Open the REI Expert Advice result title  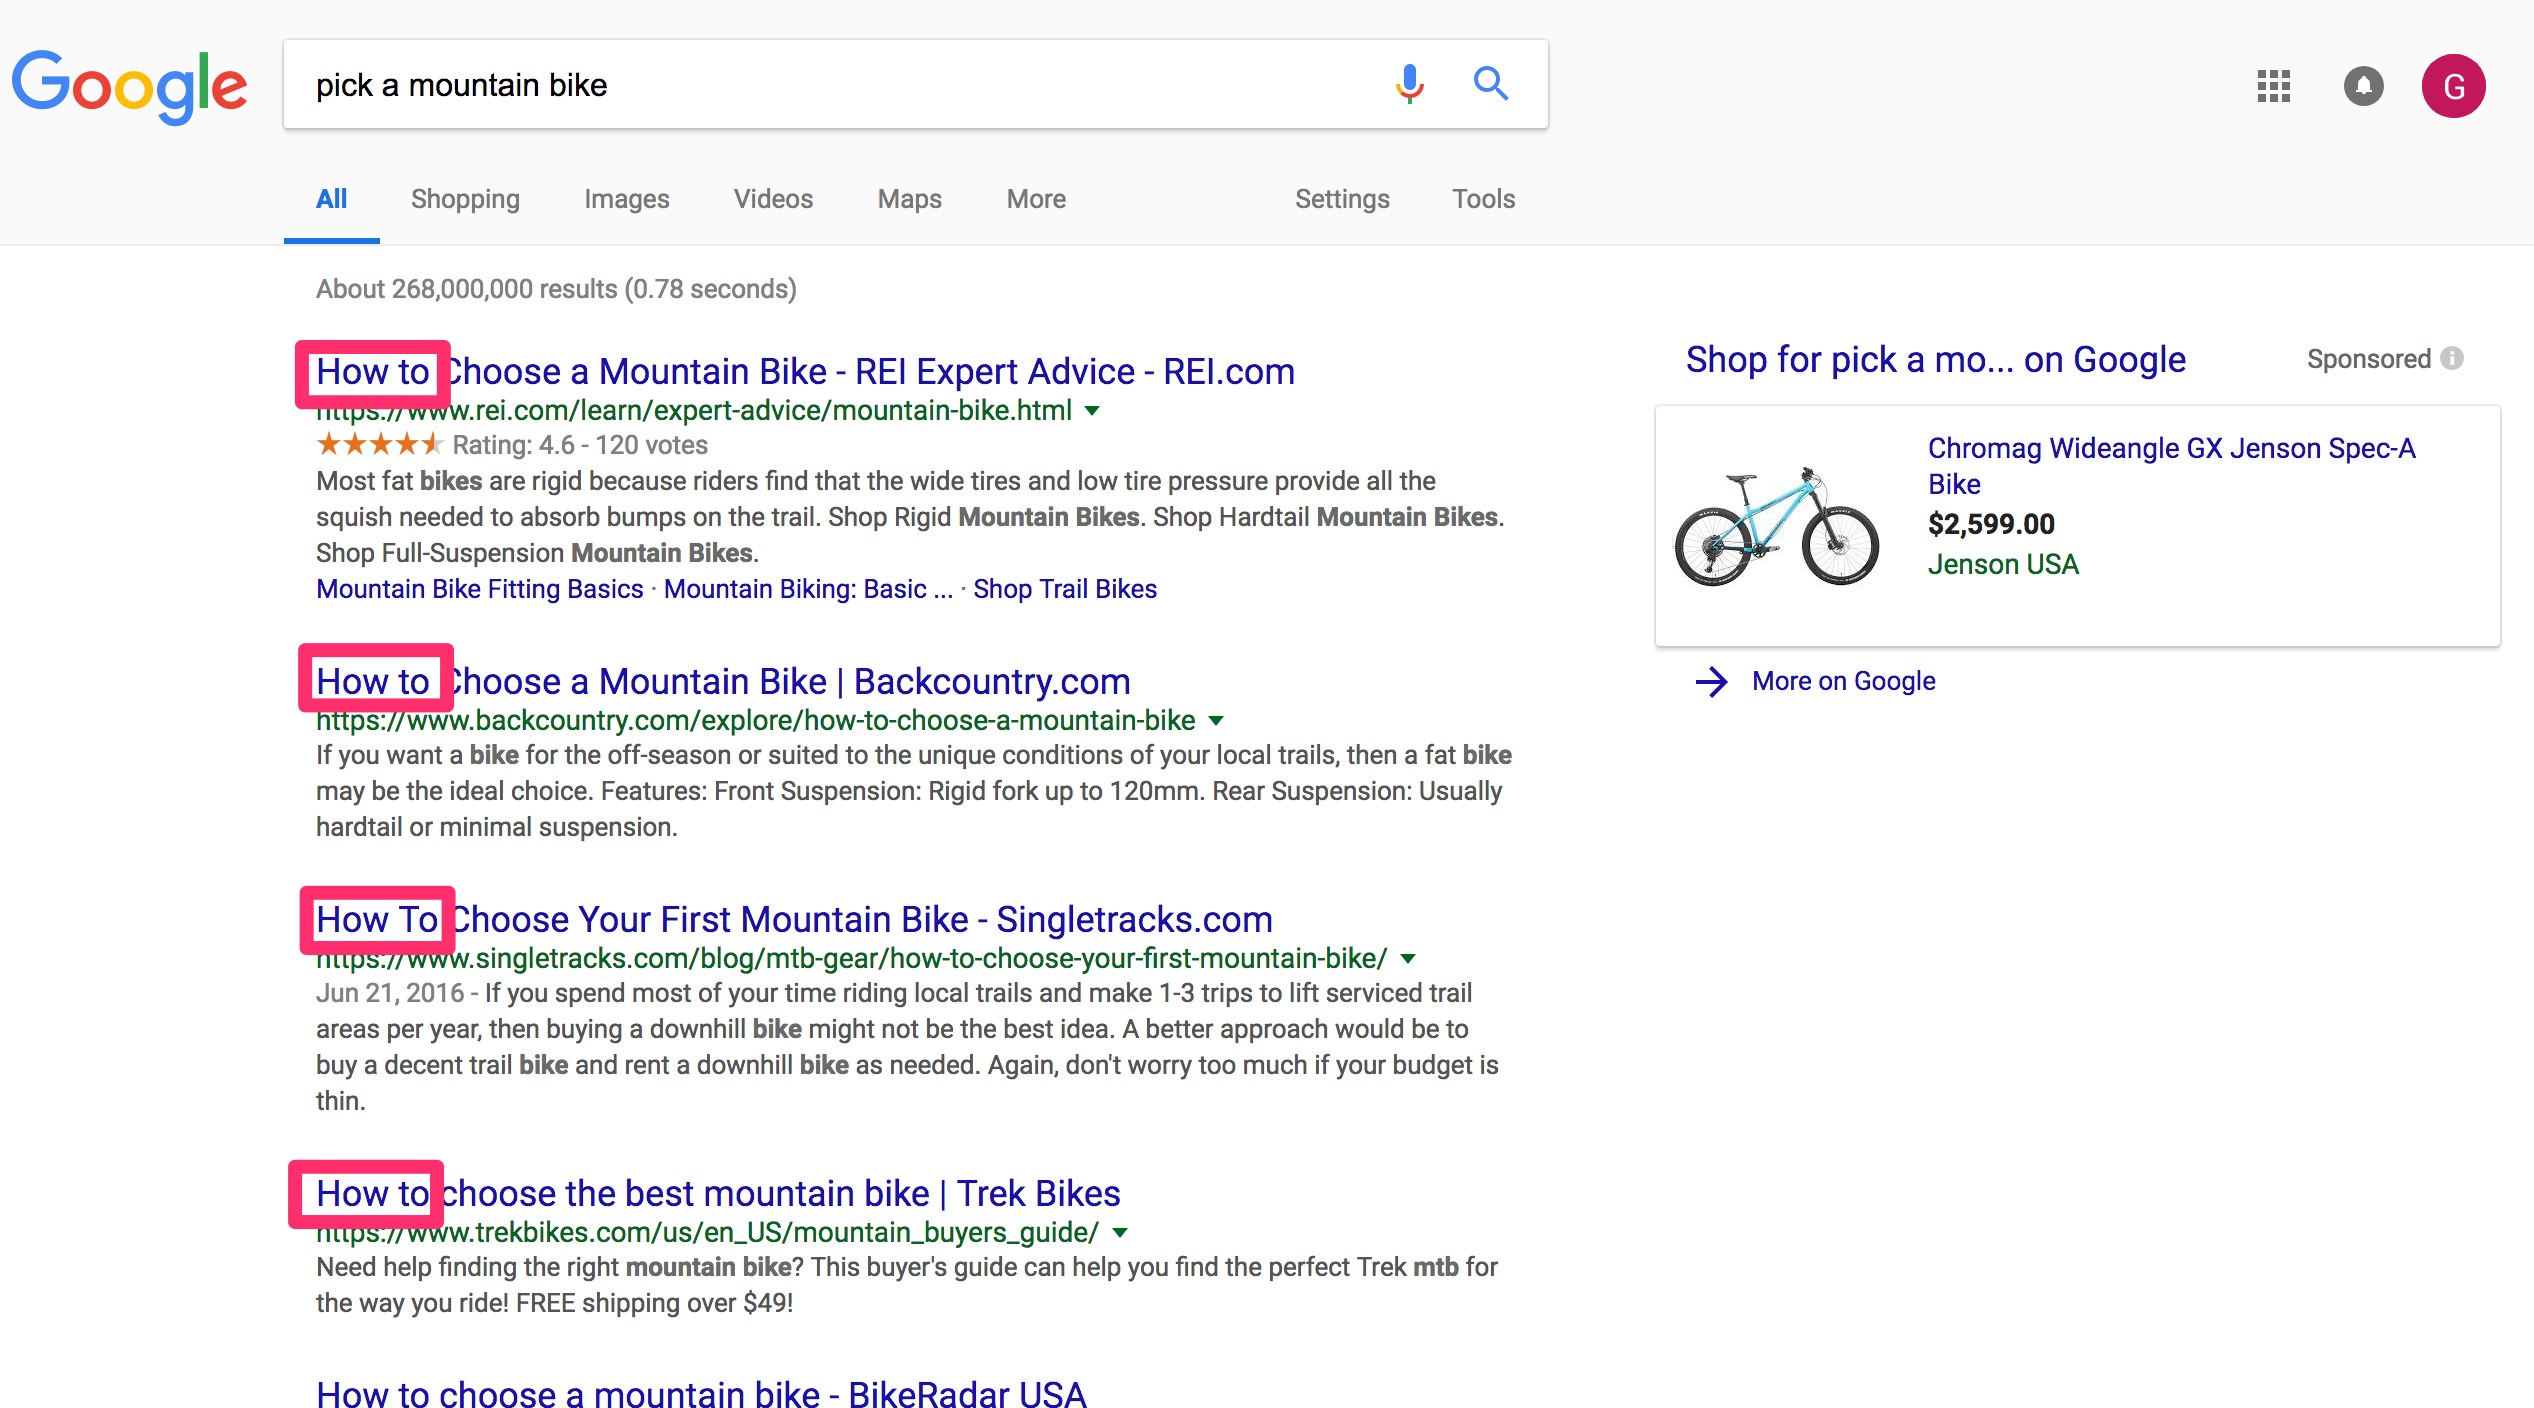[x=805, y=371]
